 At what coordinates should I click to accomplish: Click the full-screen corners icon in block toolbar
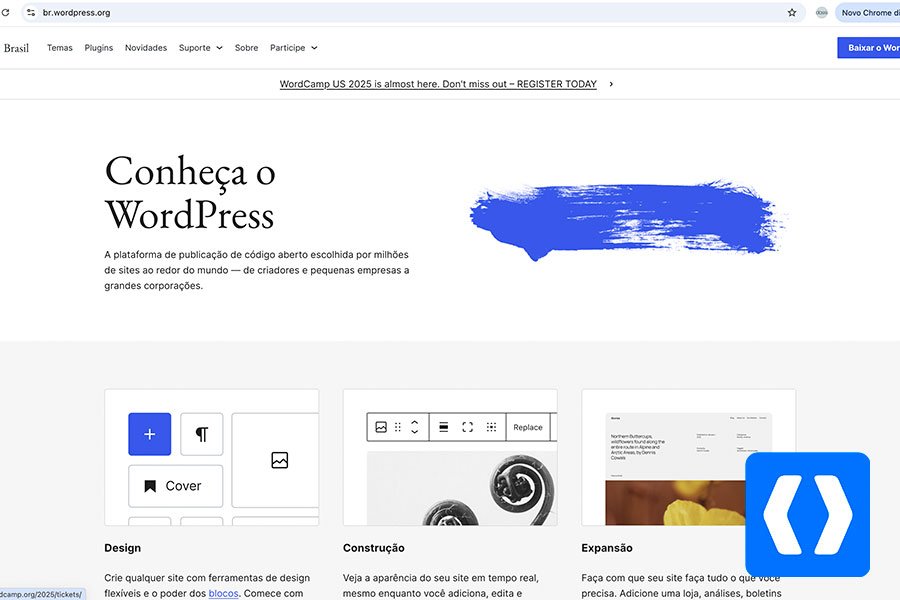[468, 427]
